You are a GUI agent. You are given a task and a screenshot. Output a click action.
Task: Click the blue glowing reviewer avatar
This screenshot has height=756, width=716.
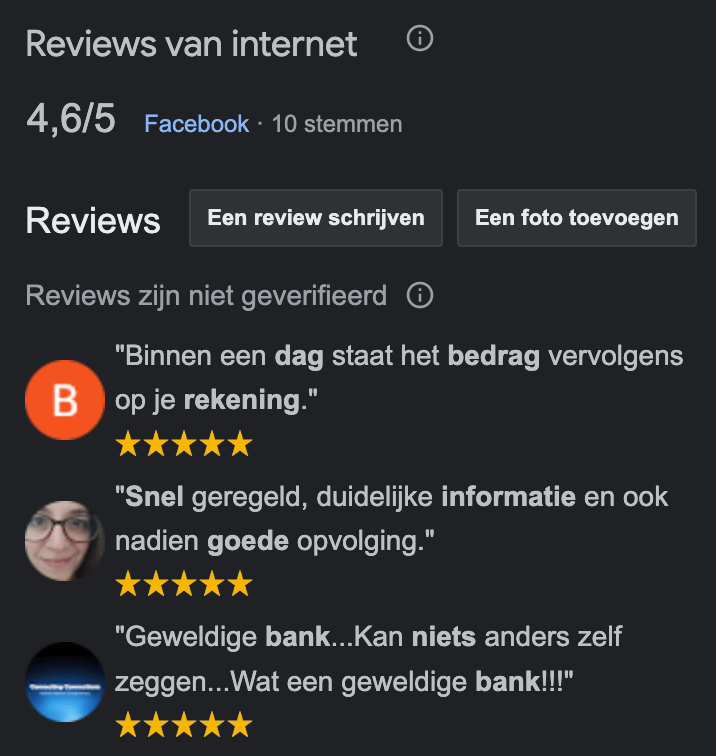click(65, 682)
